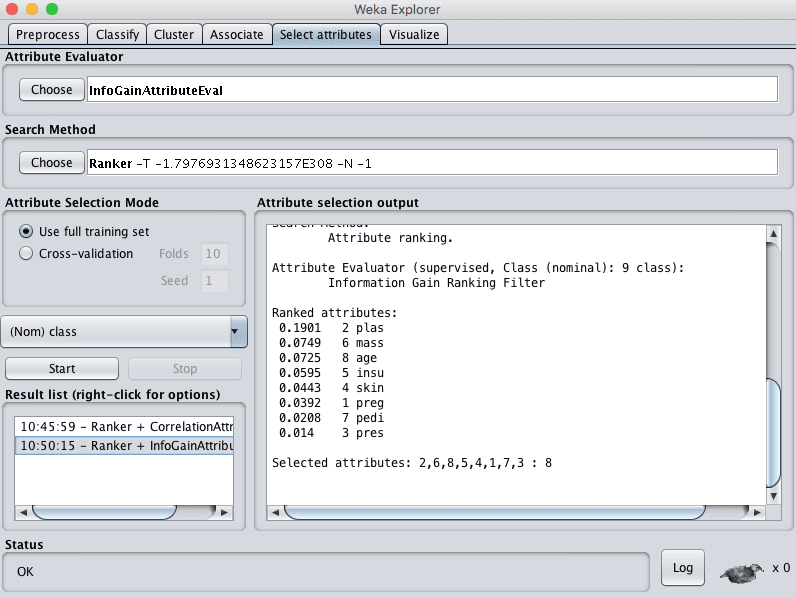This screenshot has height=598, width=796.
Task: Open the Cluster tab
Action: (174, 35)
